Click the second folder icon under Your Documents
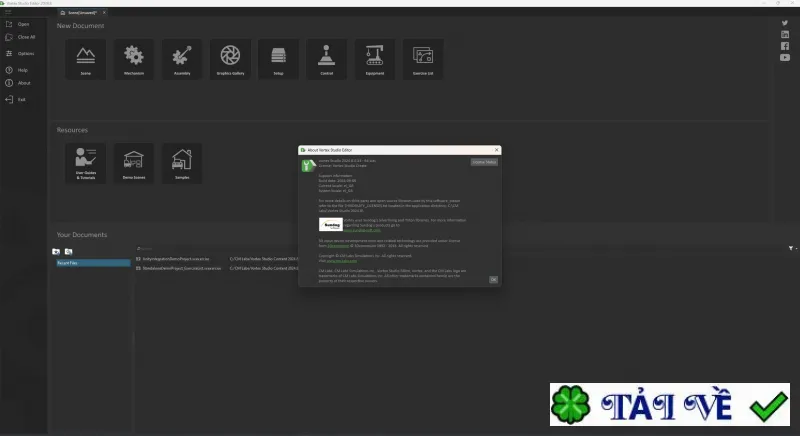The image size is (800, 436). pyautogui.click(x=68, y=251)
